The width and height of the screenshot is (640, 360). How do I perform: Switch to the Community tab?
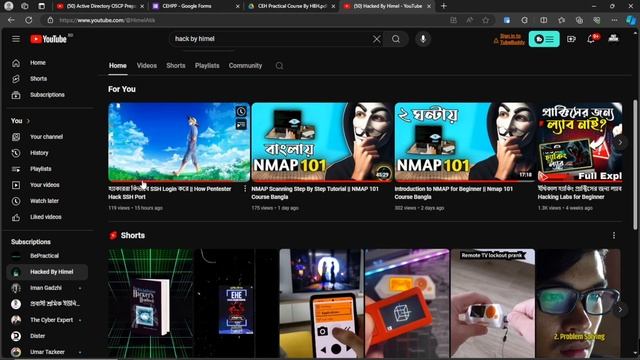(x=245, y=66)
